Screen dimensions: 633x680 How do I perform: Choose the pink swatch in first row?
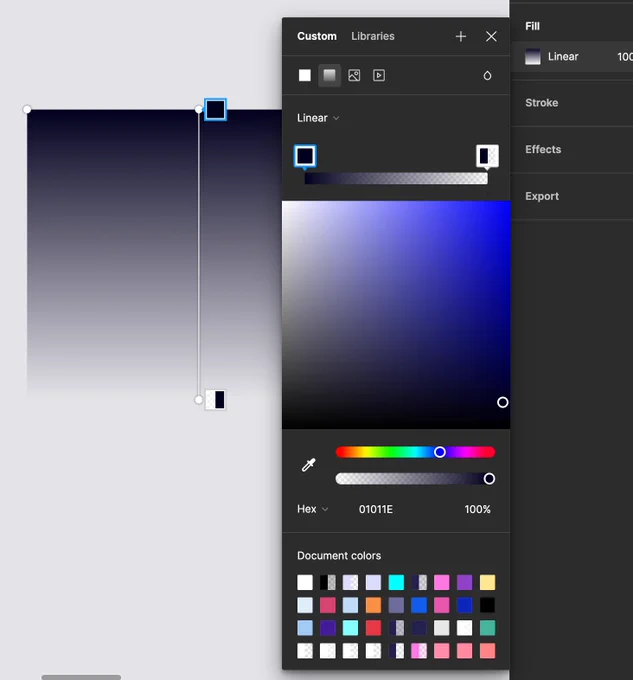442,582
